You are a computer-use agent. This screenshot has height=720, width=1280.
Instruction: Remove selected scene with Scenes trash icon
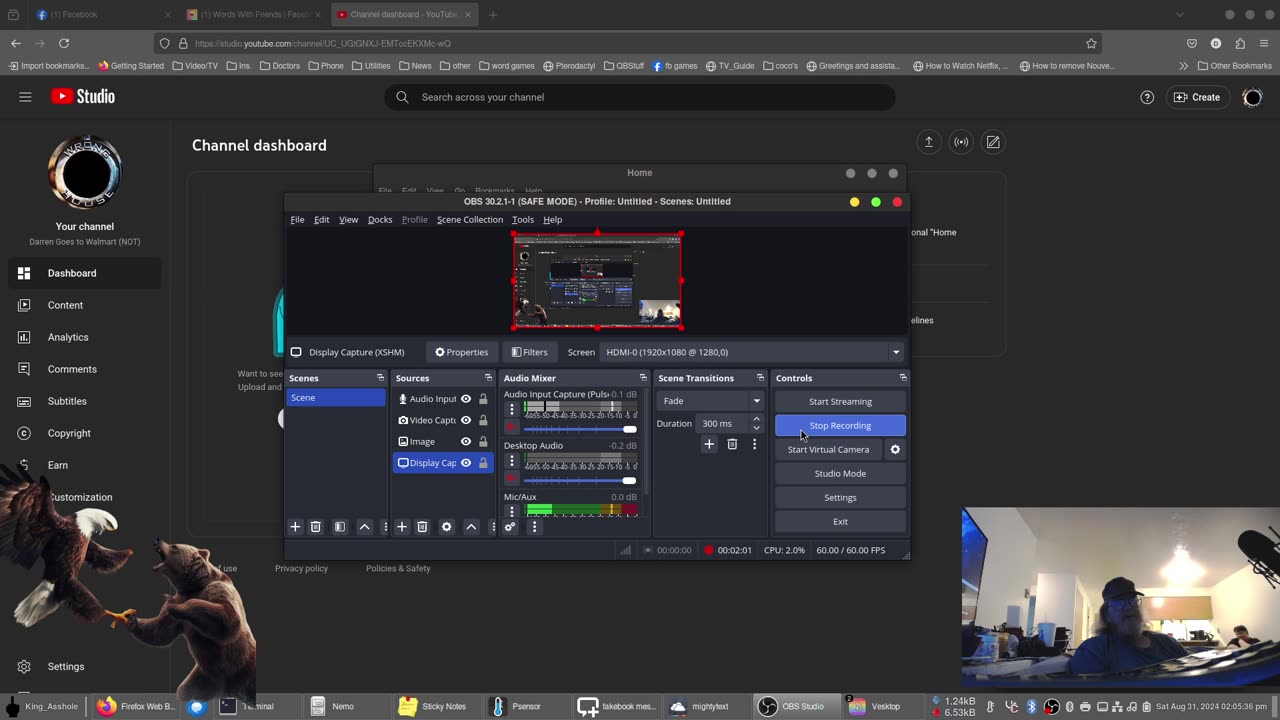[315, 527]
